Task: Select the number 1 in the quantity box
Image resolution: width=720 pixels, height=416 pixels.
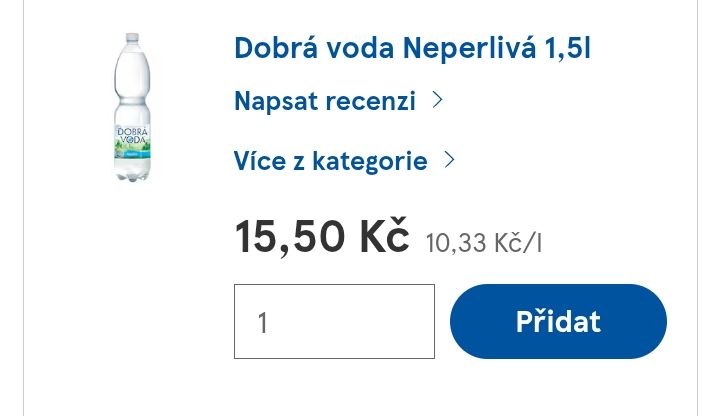Action: (263, 322)
